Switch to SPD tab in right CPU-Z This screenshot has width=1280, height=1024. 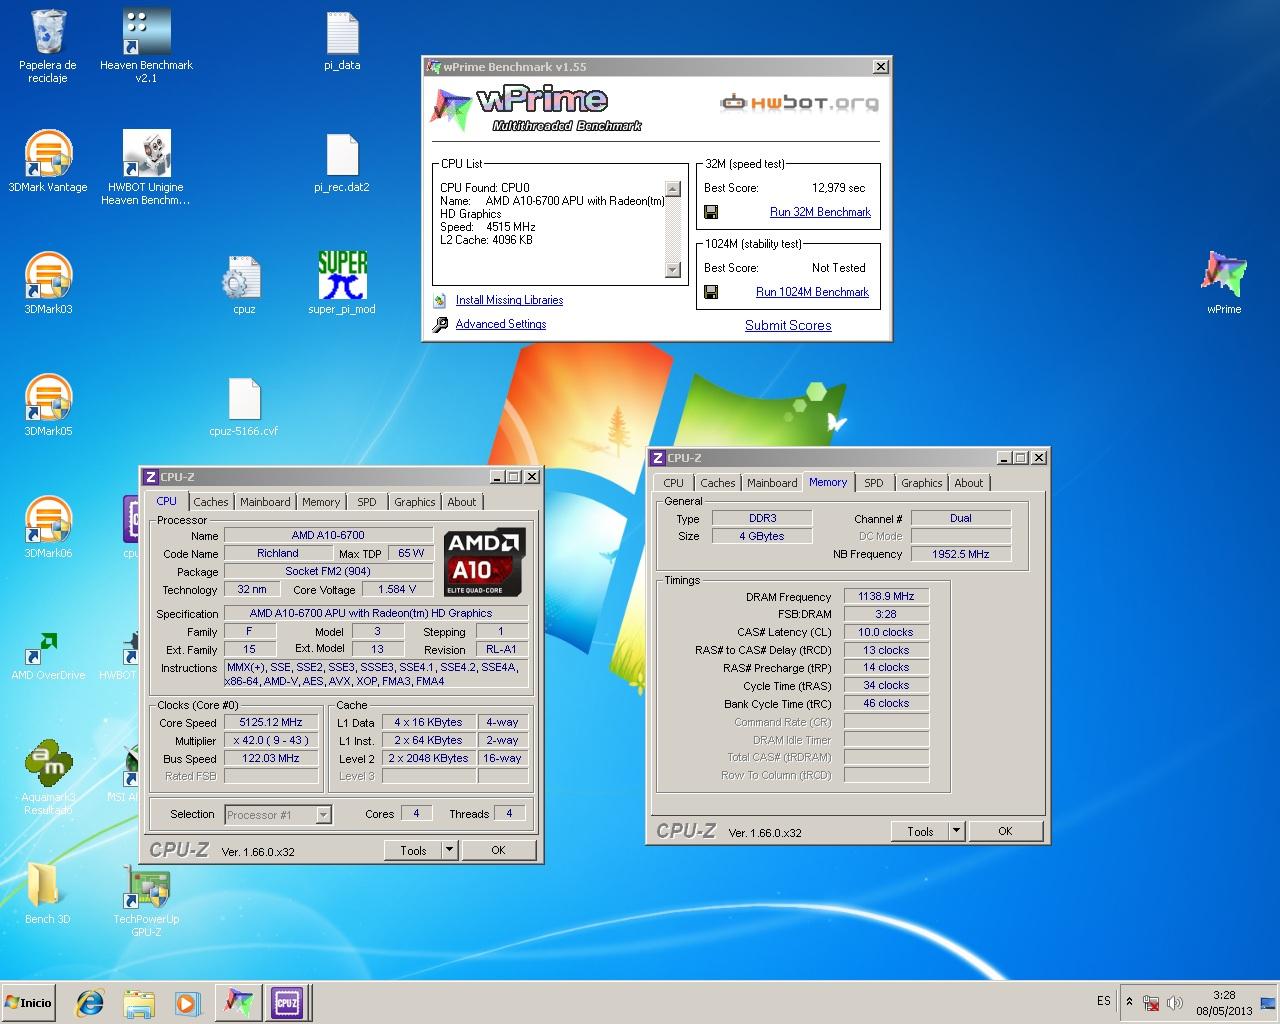click(x=874, y=483)
